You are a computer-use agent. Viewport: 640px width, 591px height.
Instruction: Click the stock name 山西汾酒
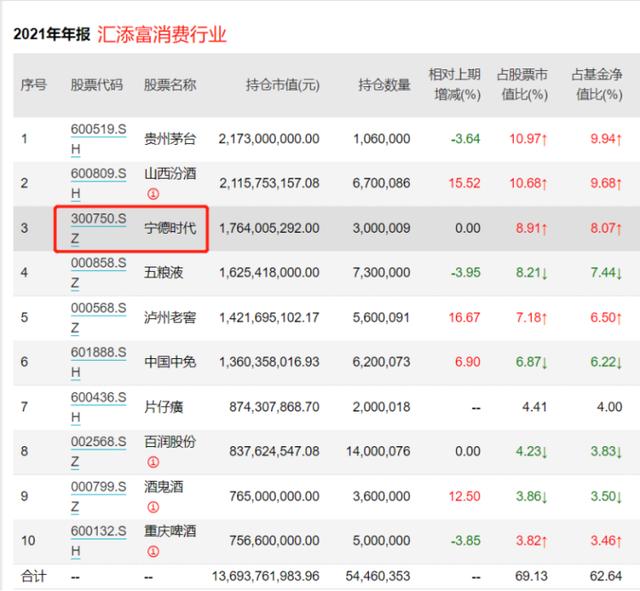(x=170, y=173)
